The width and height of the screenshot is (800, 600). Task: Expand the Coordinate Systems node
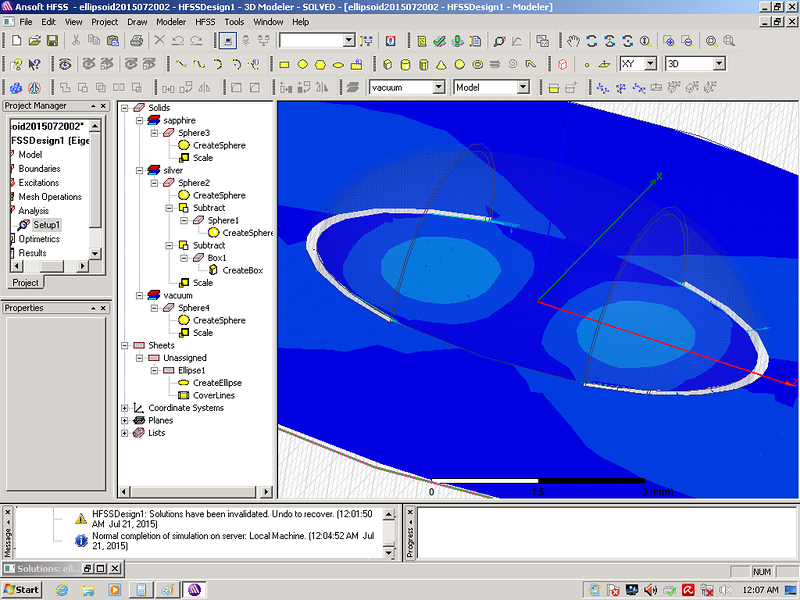coord(125,408)
